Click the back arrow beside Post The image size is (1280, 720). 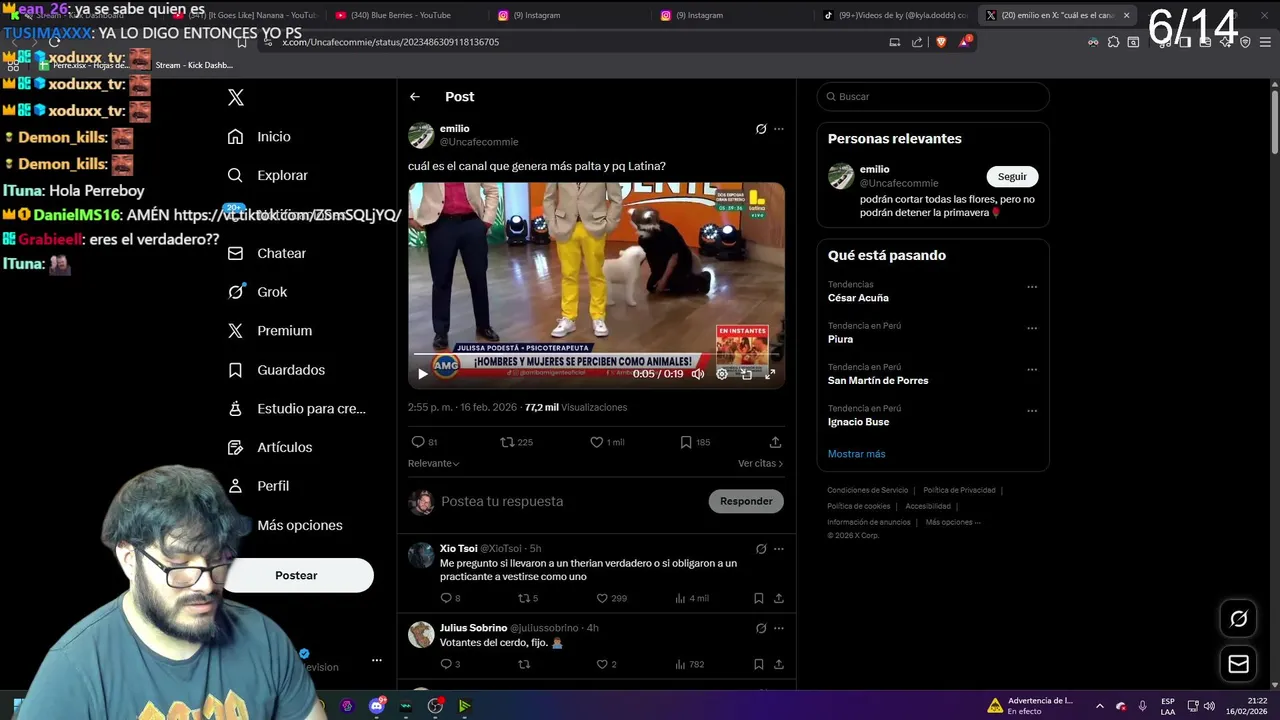(x=415, y=97)
